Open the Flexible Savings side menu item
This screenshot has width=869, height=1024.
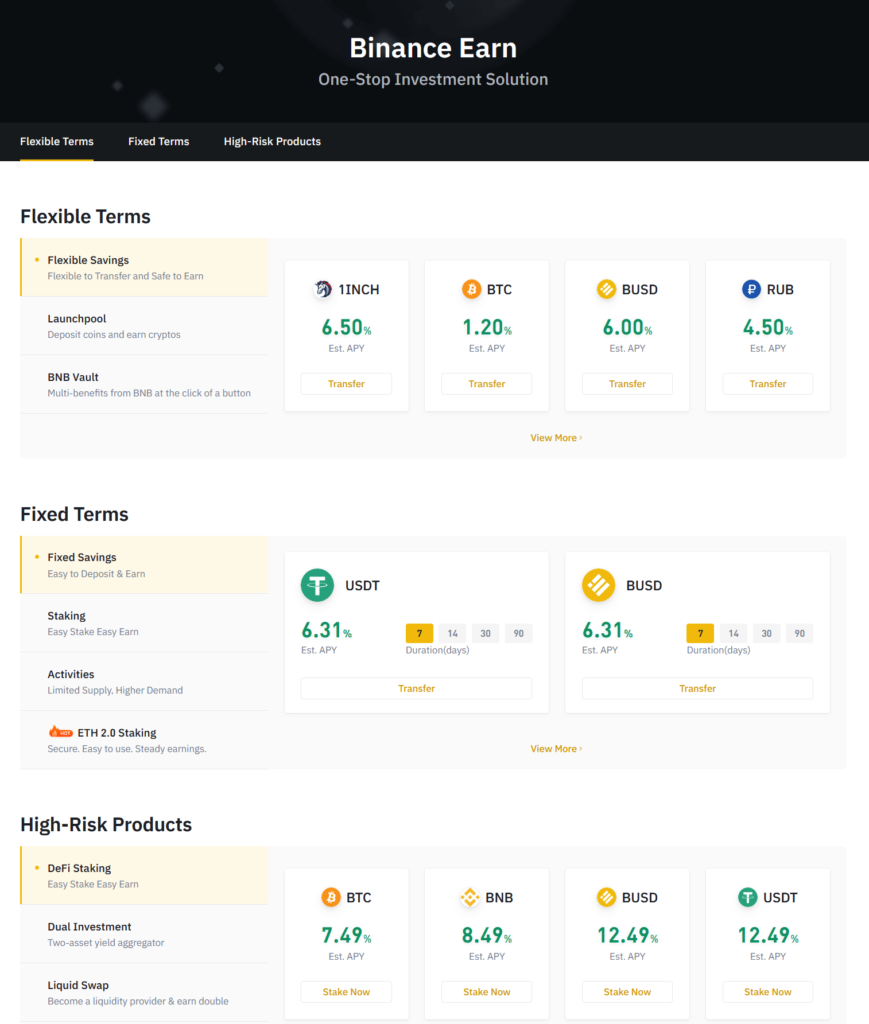pos(144,267)
